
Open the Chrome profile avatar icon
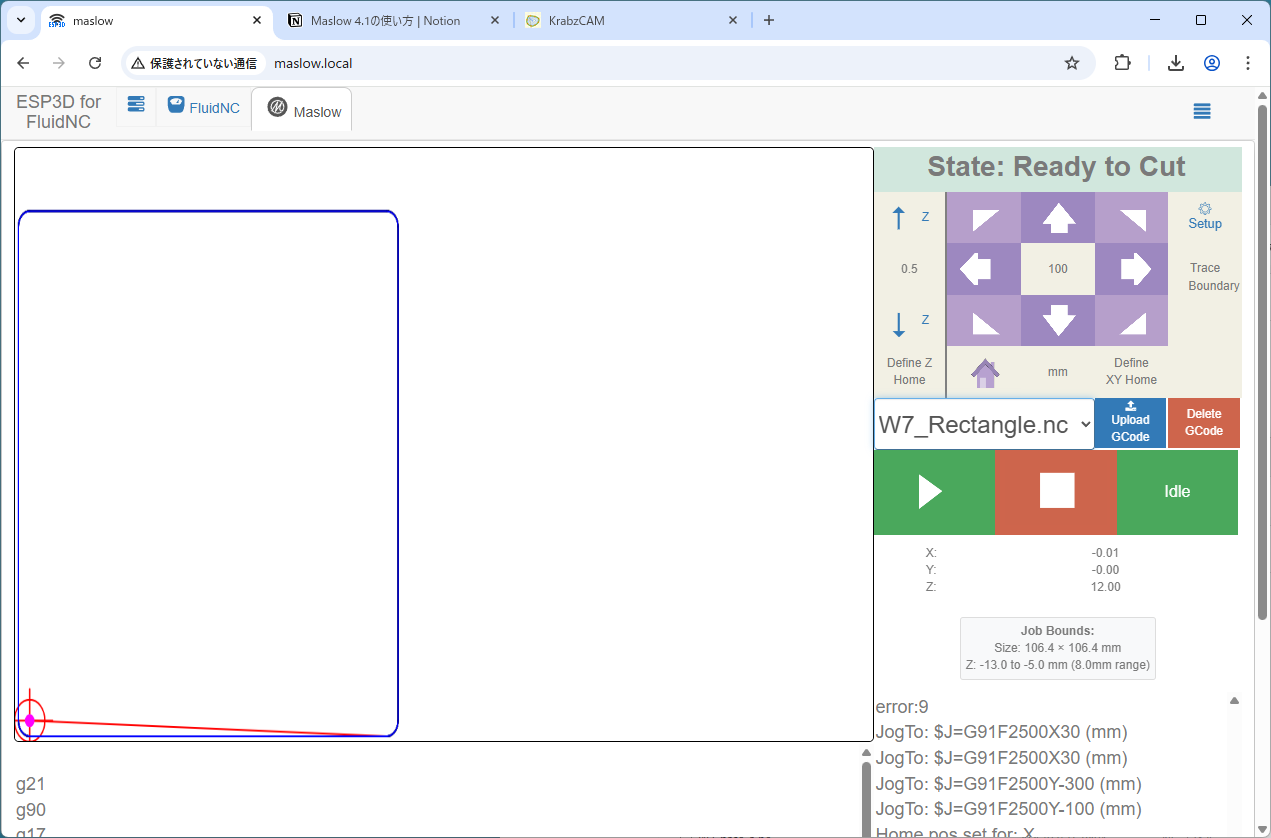[x=1212, y=63]
